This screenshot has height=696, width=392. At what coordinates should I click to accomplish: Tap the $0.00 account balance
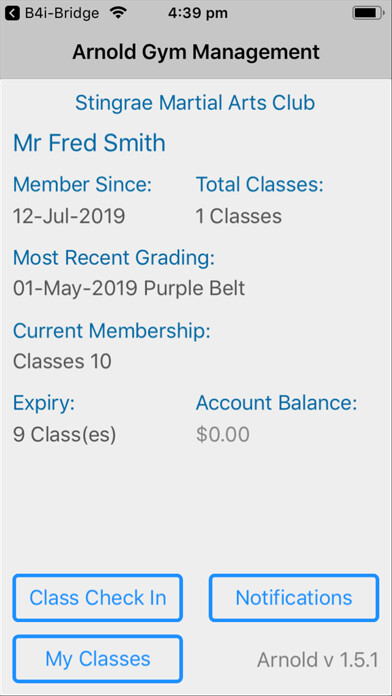223,435
